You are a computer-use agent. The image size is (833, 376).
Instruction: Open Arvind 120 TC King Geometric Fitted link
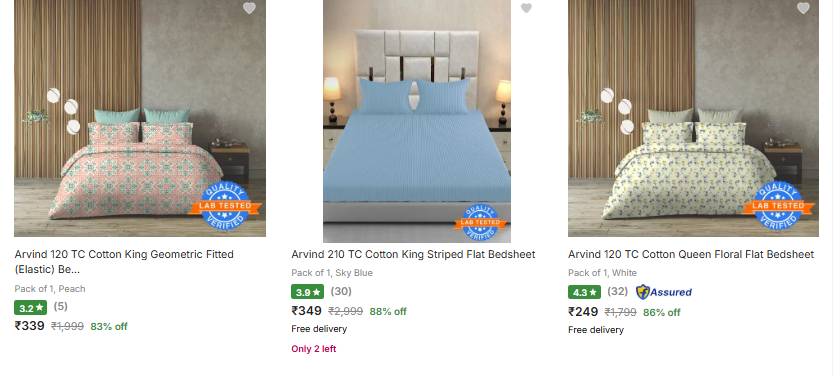[x=124, y=262]
